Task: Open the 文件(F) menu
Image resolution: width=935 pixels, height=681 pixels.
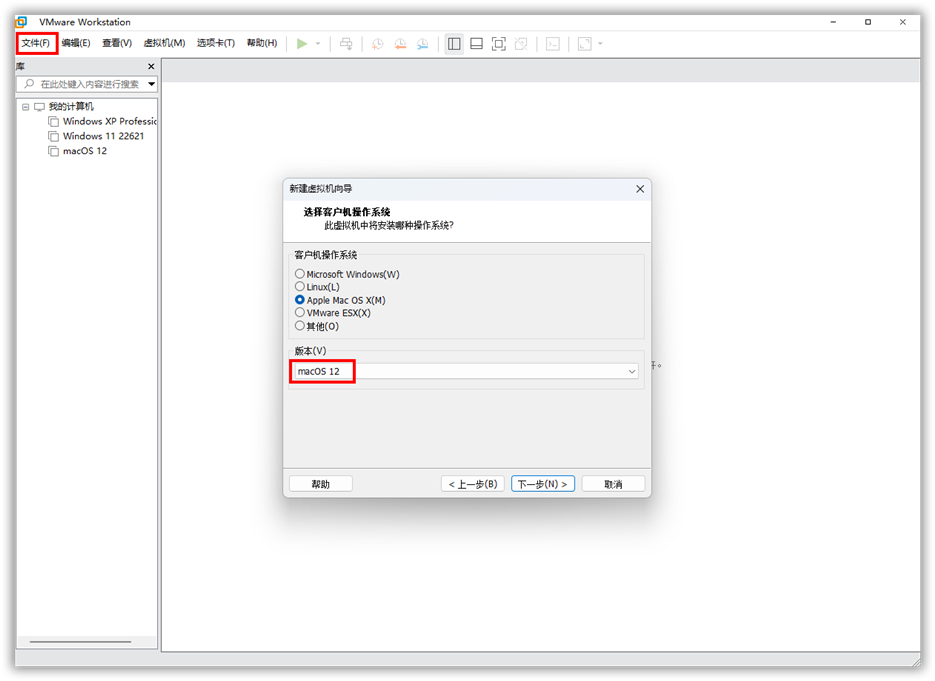Action: (36, 43)
